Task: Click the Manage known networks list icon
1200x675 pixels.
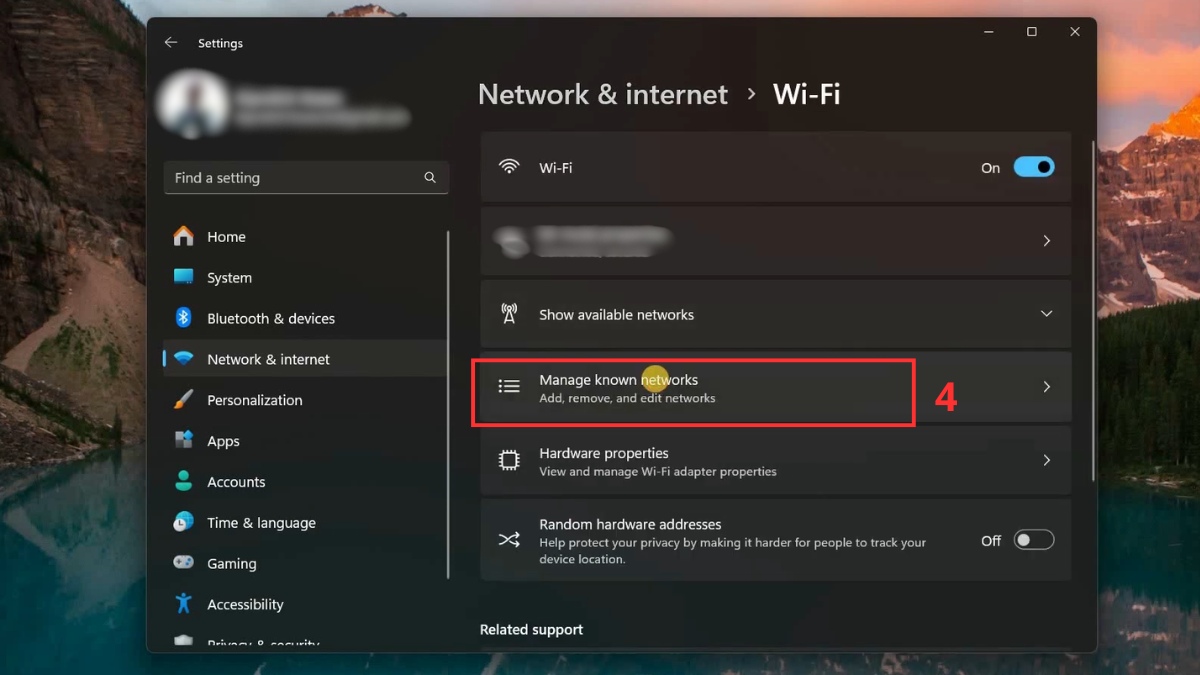Action: (x=509, y=386)
